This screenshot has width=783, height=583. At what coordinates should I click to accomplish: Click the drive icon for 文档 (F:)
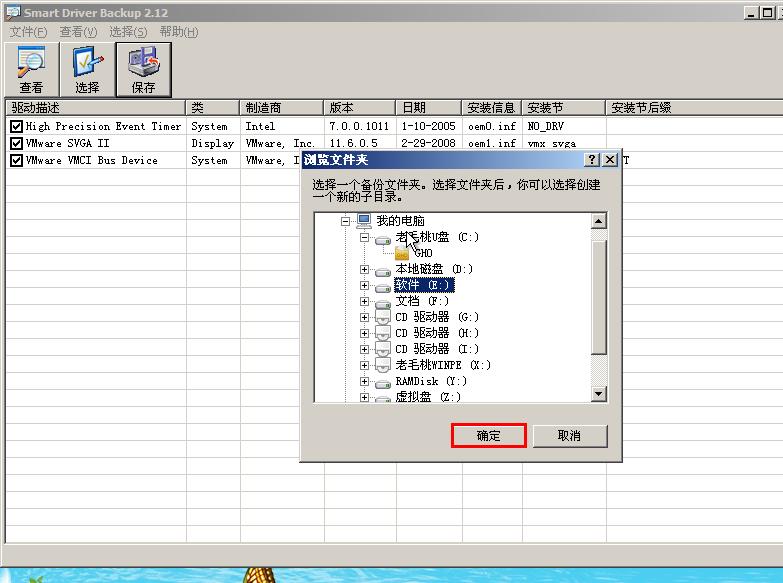[383, 304]
